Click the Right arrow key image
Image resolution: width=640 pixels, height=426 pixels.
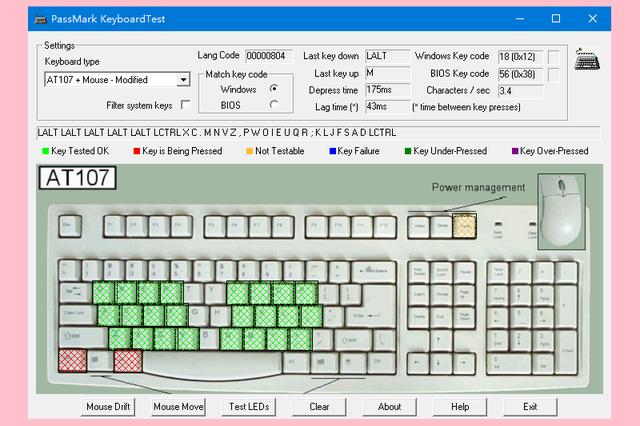coord(464,362)
